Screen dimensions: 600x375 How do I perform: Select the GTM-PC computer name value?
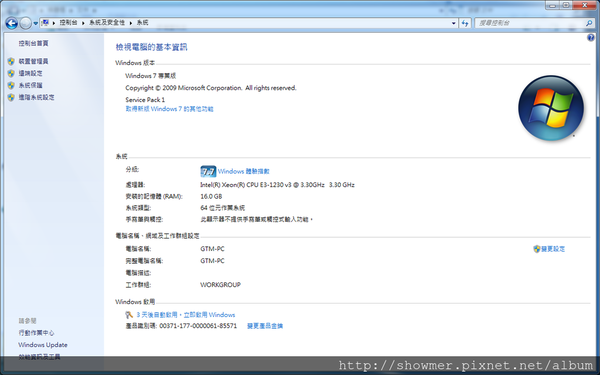click(x=212, y=249)
